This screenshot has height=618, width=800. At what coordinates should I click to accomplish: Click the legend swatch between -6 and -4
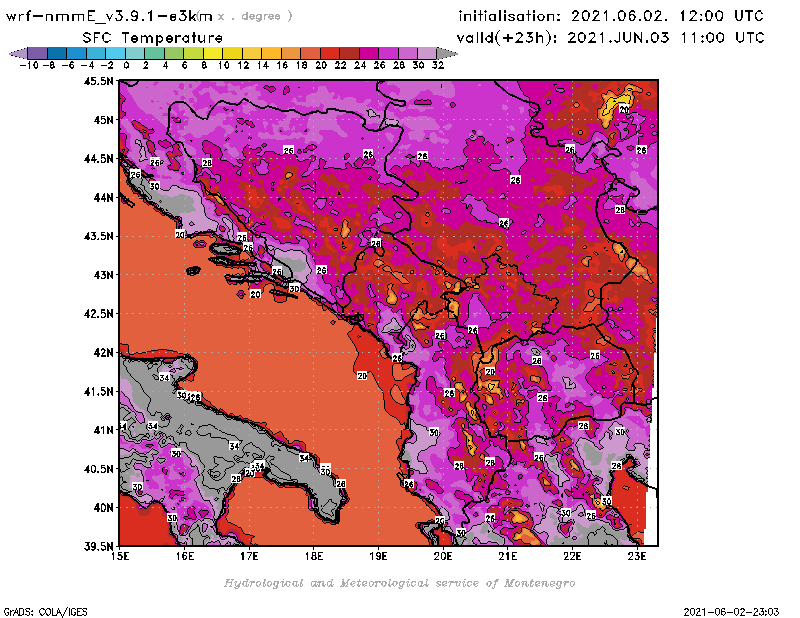tap(77, 53)
